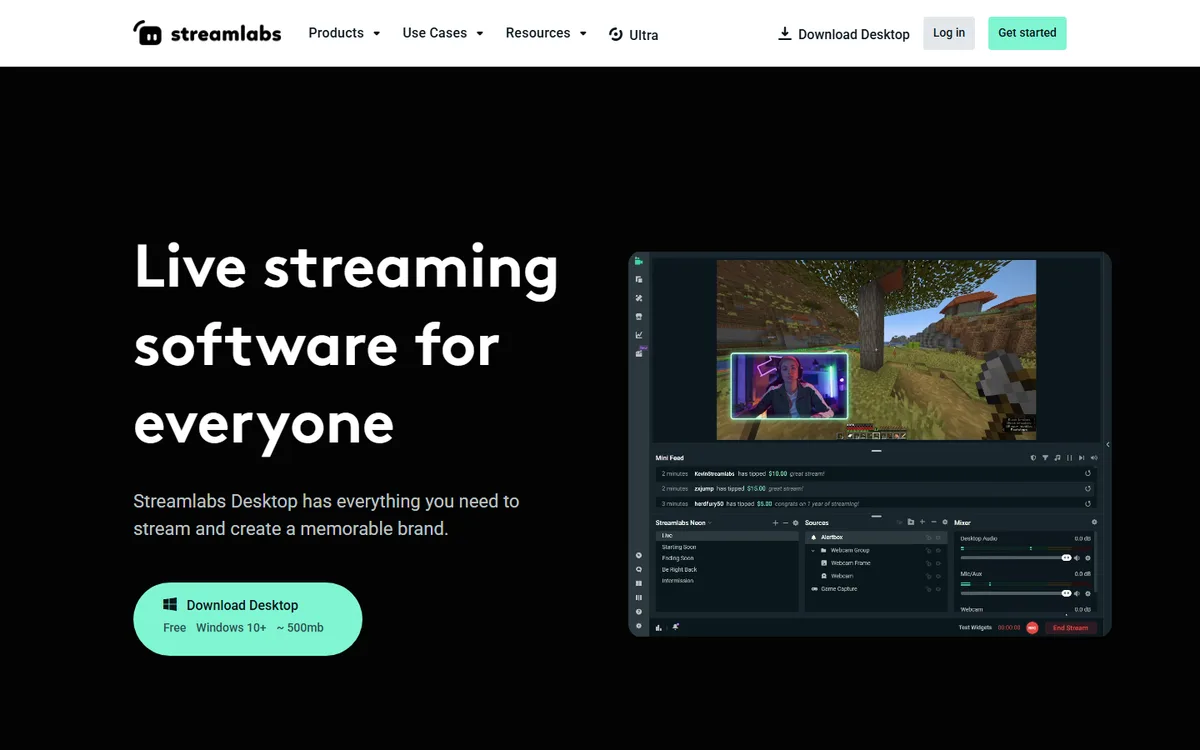Toggle the lock on Alertbox source
1200x750 pixels.
(928, 537)
